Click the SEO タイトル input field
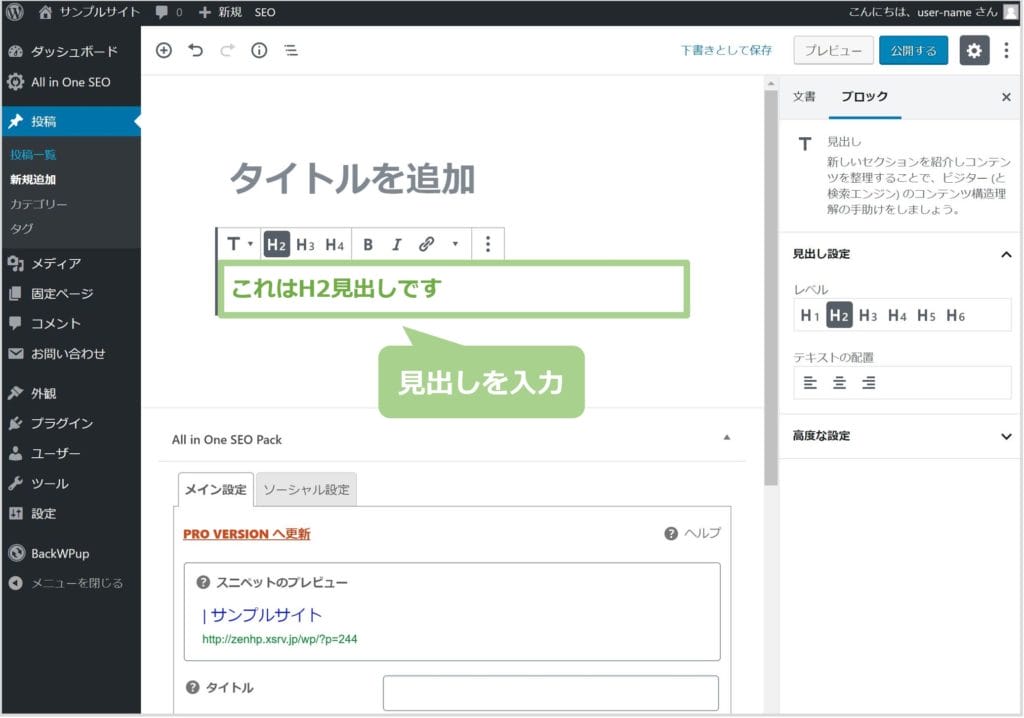 point(550,692)
